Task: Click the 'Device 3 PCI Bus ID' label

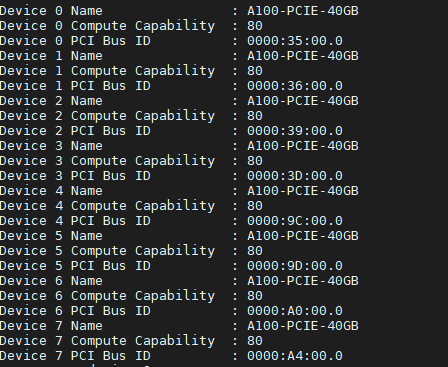Action: 75,176
